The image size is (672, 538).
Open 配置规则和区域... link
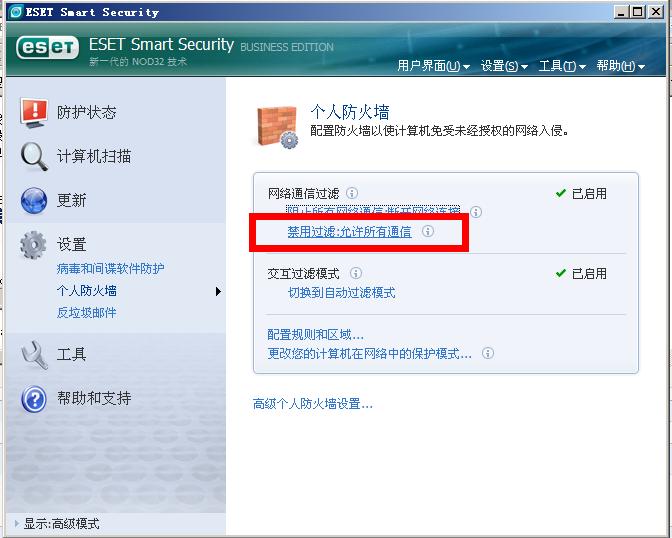coord(315,334)
